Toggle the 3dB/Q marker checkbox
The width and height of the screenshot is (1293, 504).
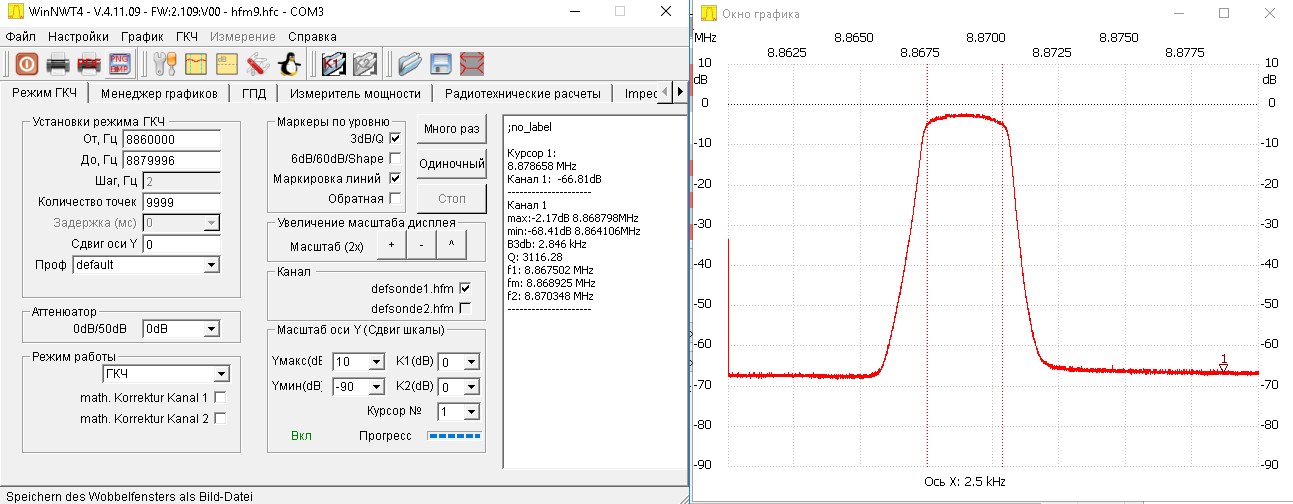pyautogui.click(x=395, y=138)
